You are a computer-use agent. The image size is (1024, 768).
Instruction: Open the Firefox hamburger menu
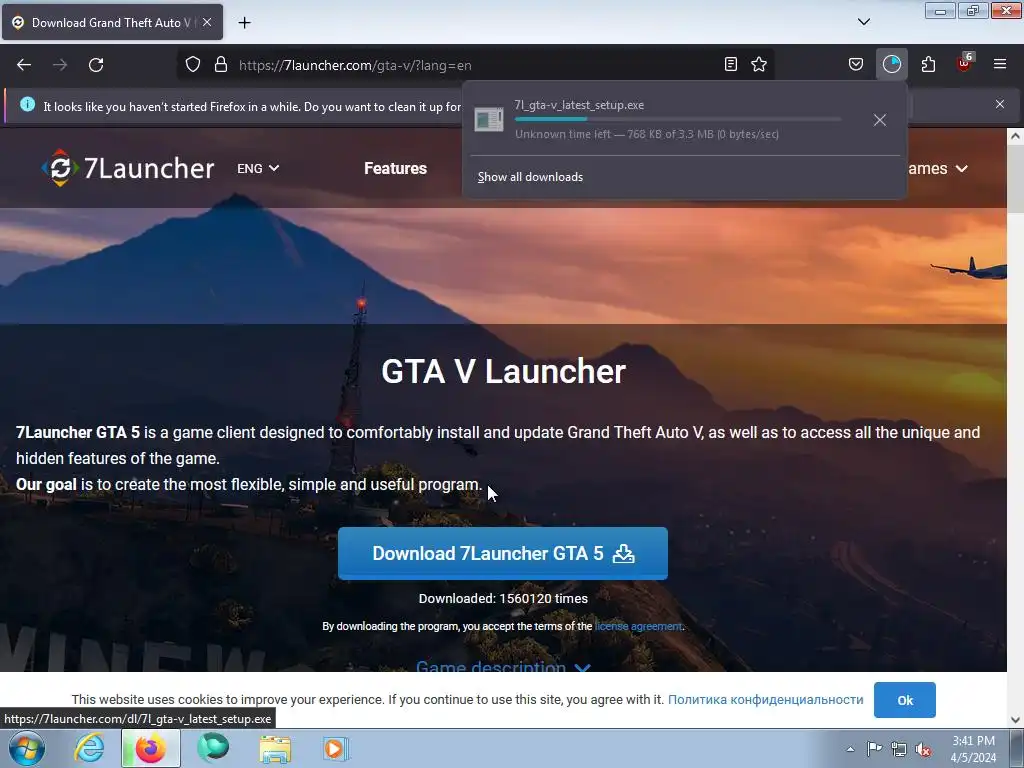[1000, 64]
